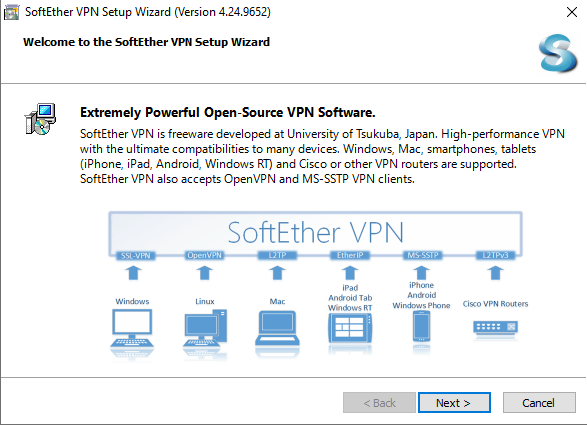Click the arrow above Windows

point(133,273)
